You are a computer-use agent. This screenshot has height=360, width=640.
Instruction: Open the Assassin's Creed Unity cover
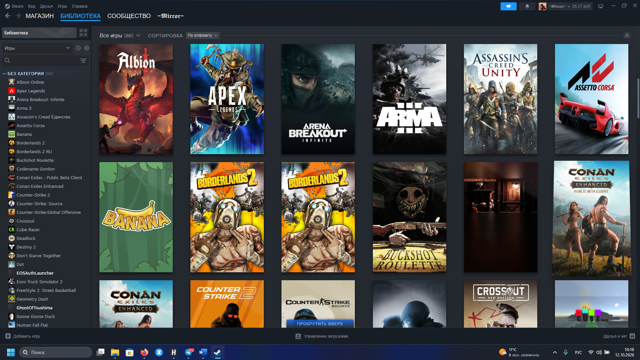[x=500, y=99]
